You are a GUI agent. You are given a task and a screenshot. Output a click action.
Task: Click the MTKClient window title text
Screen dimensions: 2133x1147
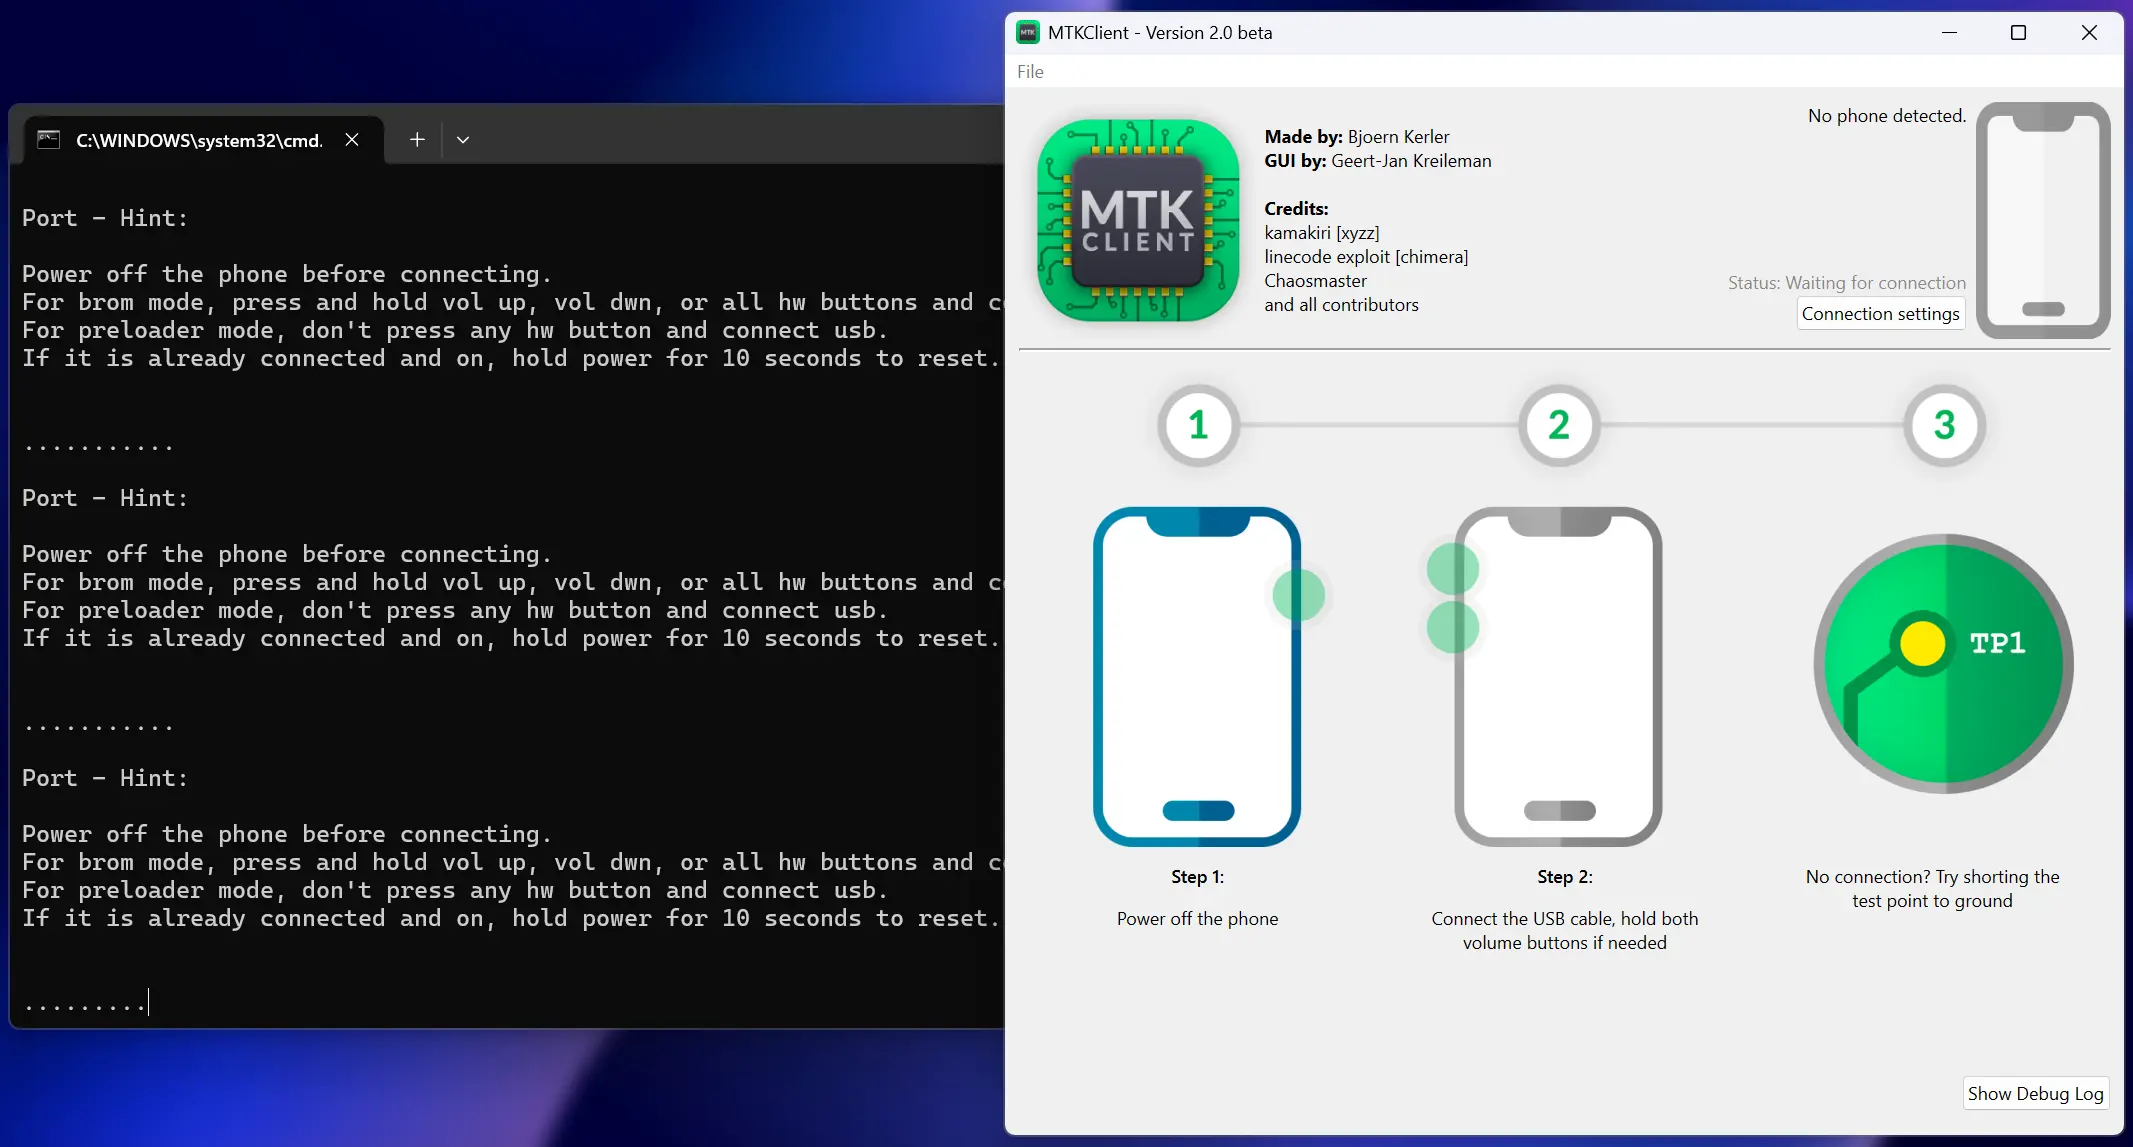click(1160, 33)
